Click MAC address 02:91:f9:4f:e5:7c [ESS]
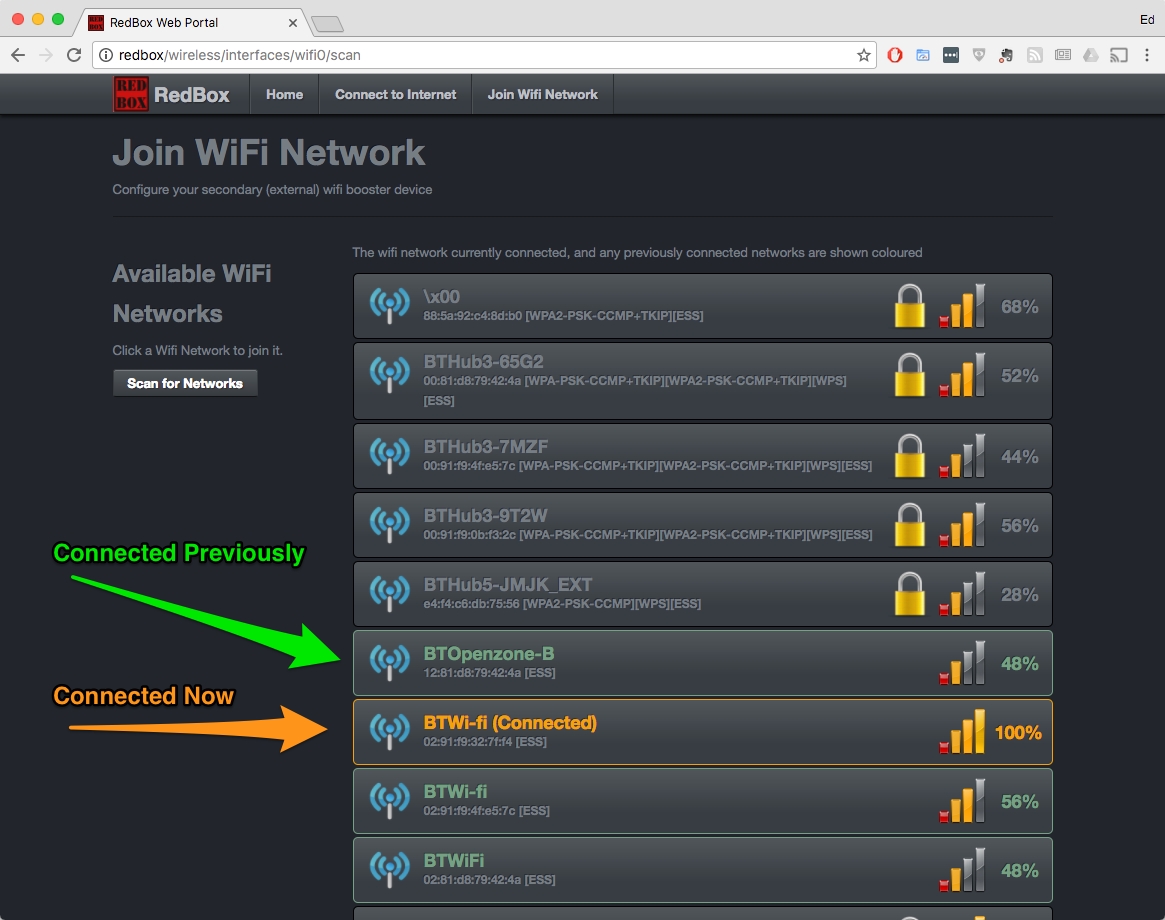The image size is (1165, 920). coord(487,811)
